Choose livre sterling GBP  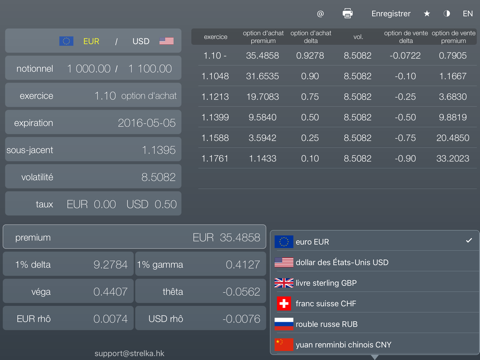[x=375, y=283]
